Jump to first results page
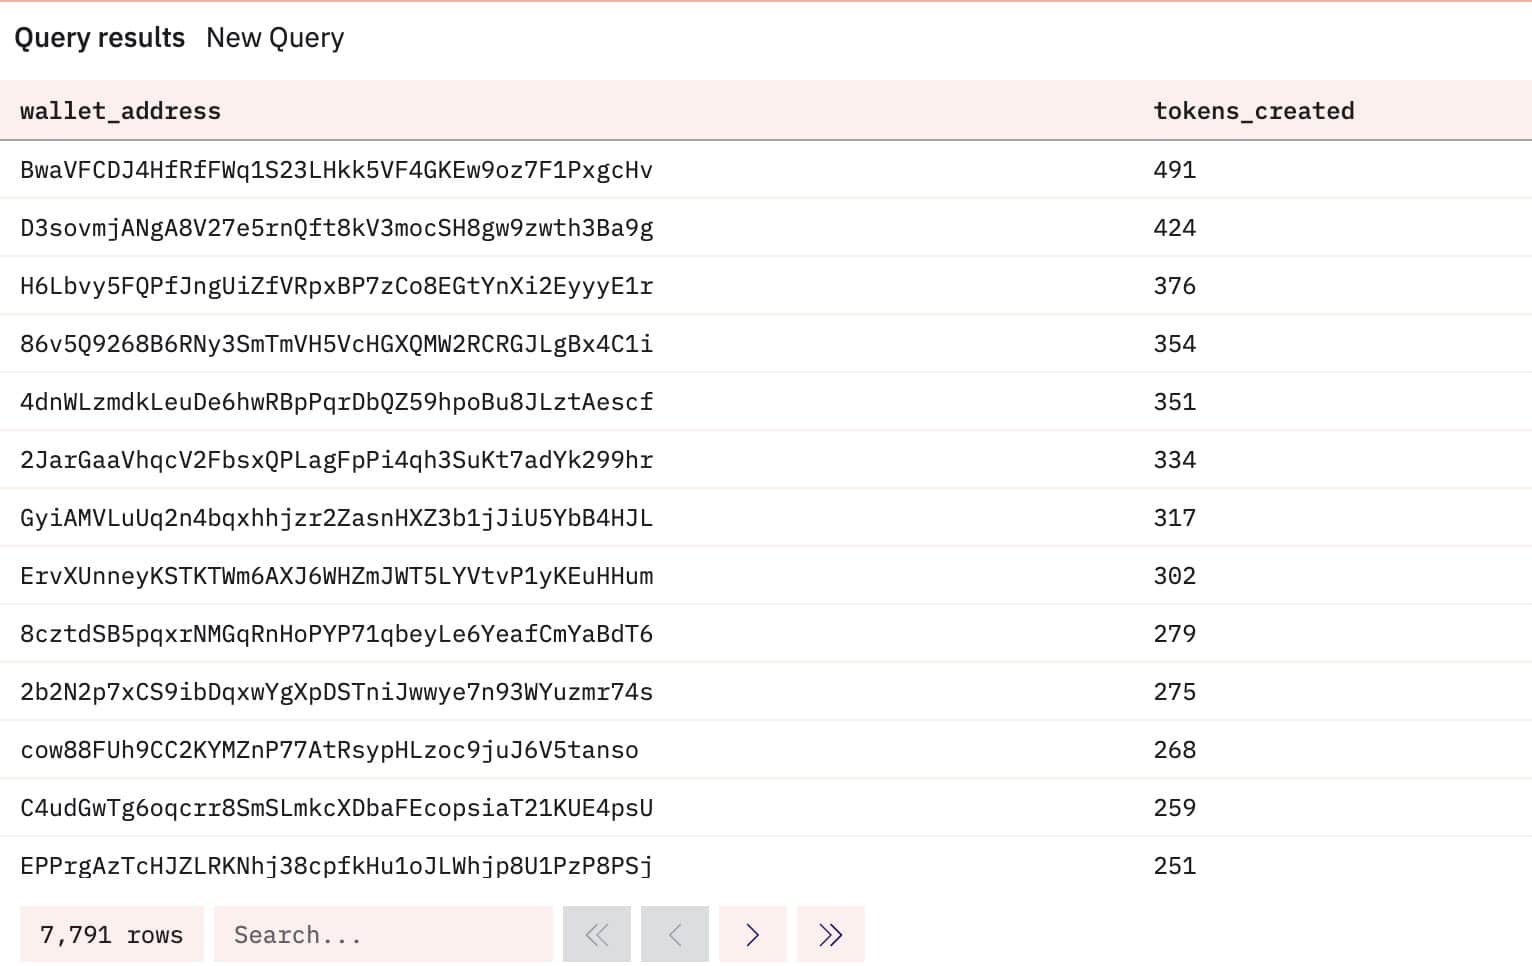Image resolution: width=1532 pixels, height=966 pixels. (x=597, y=935)
